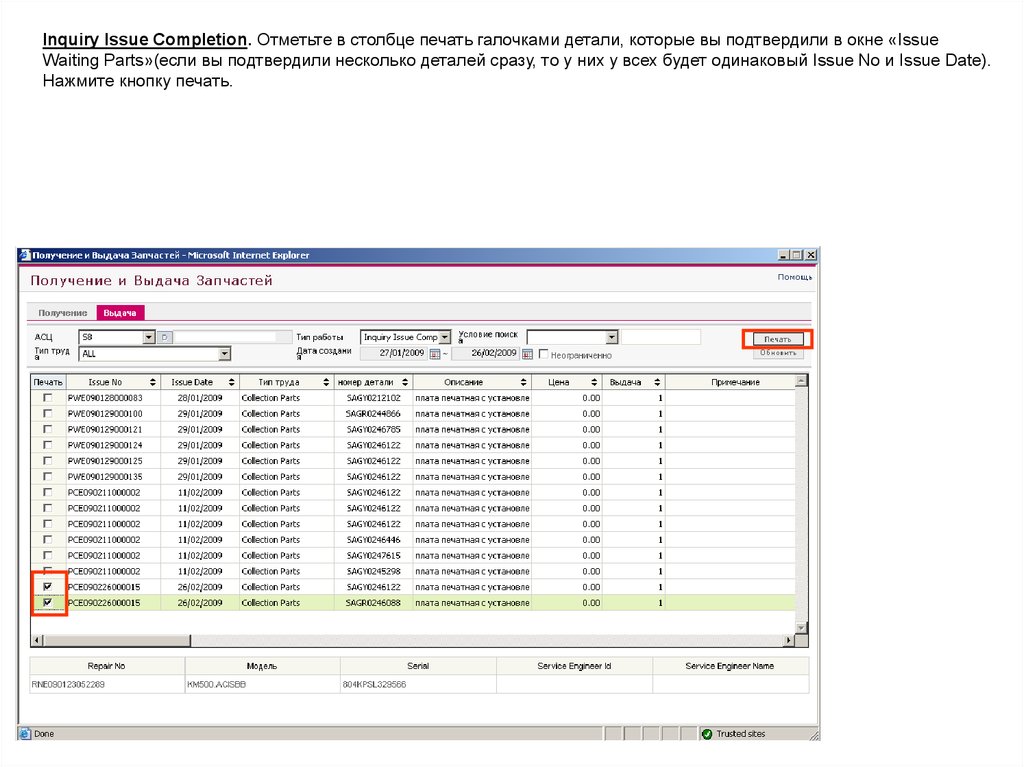The height and width of the screenshot is (767, 1024).
Task: Sort by the Выдача column arrows
Action: point(657,382)
